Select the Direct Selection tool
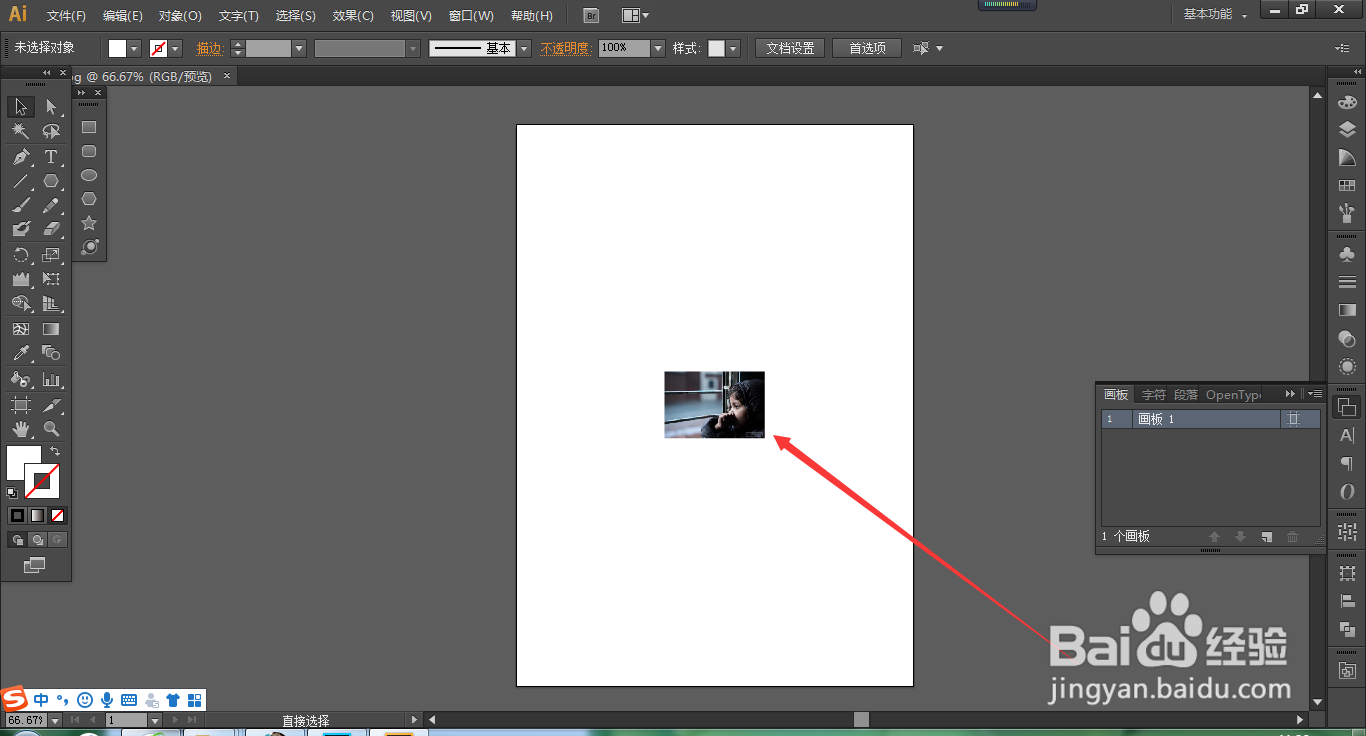 click(x=52, y=107)
